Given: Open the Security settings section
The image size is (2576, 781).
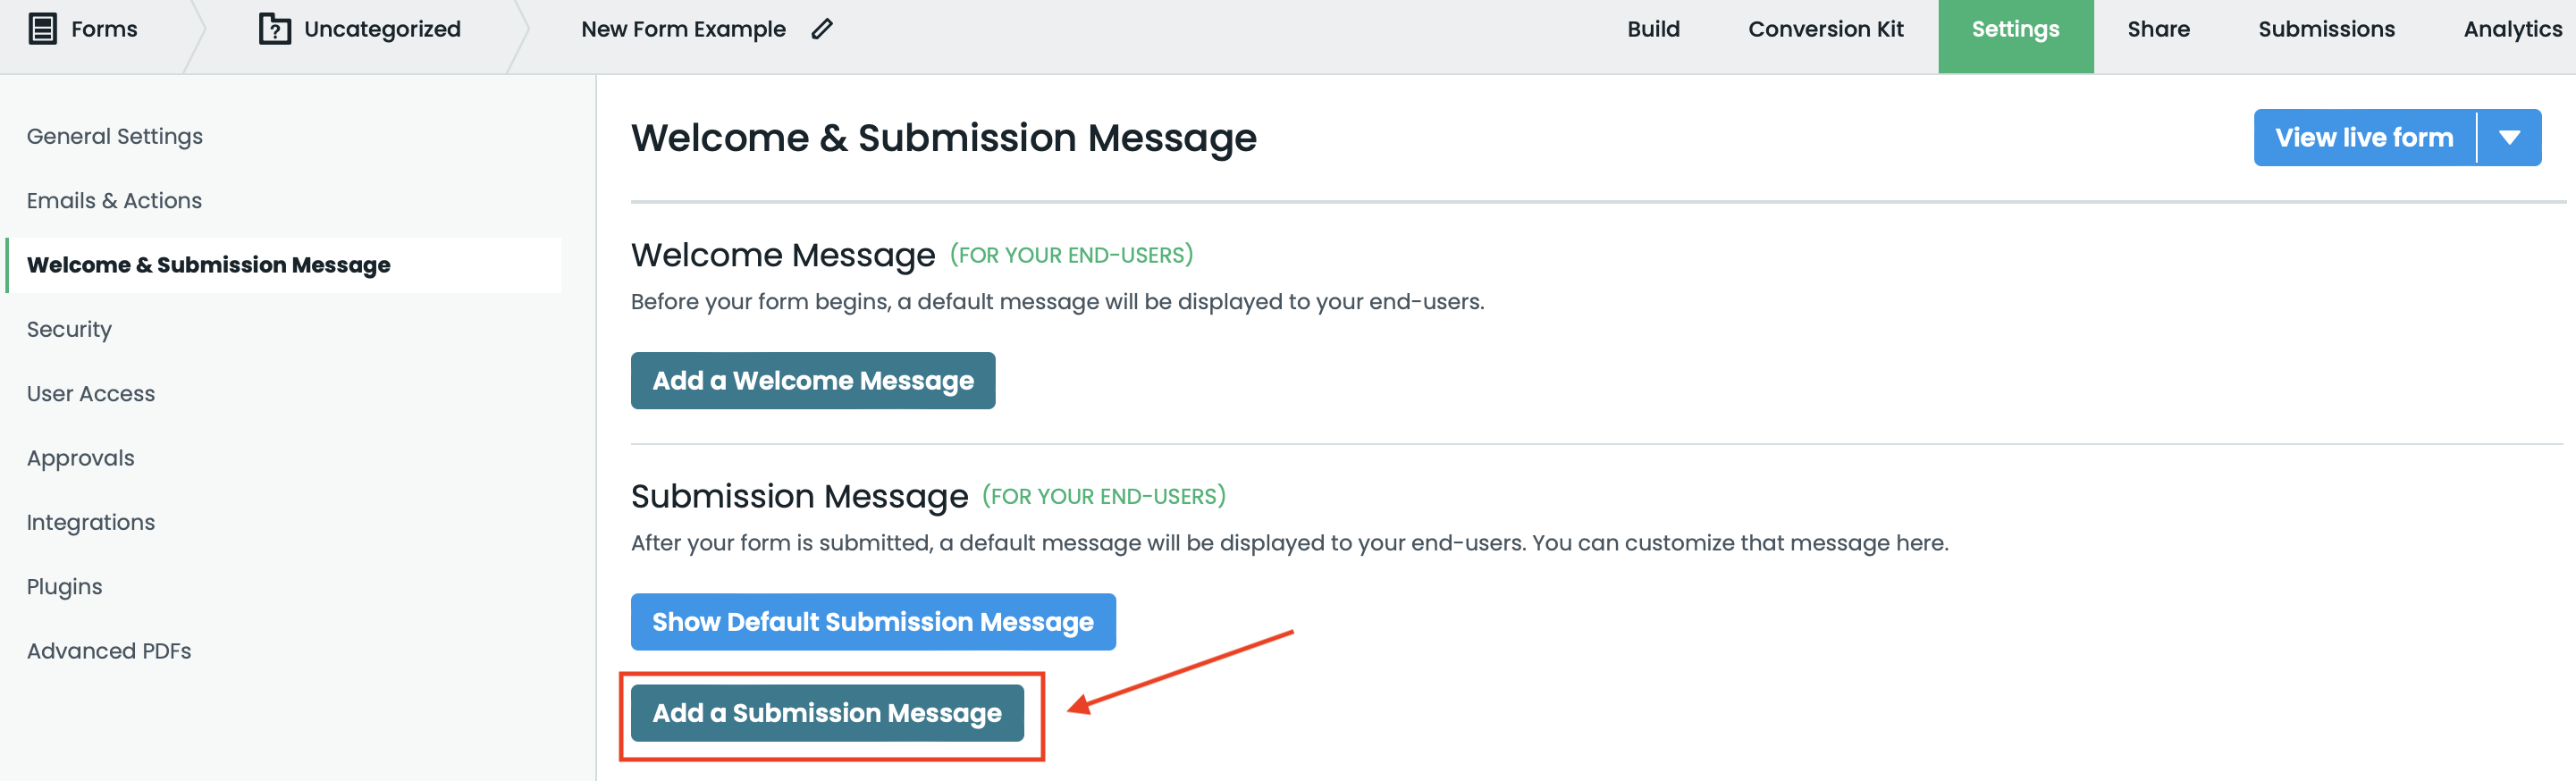Looking at the screenshot, I should point(69,330).
